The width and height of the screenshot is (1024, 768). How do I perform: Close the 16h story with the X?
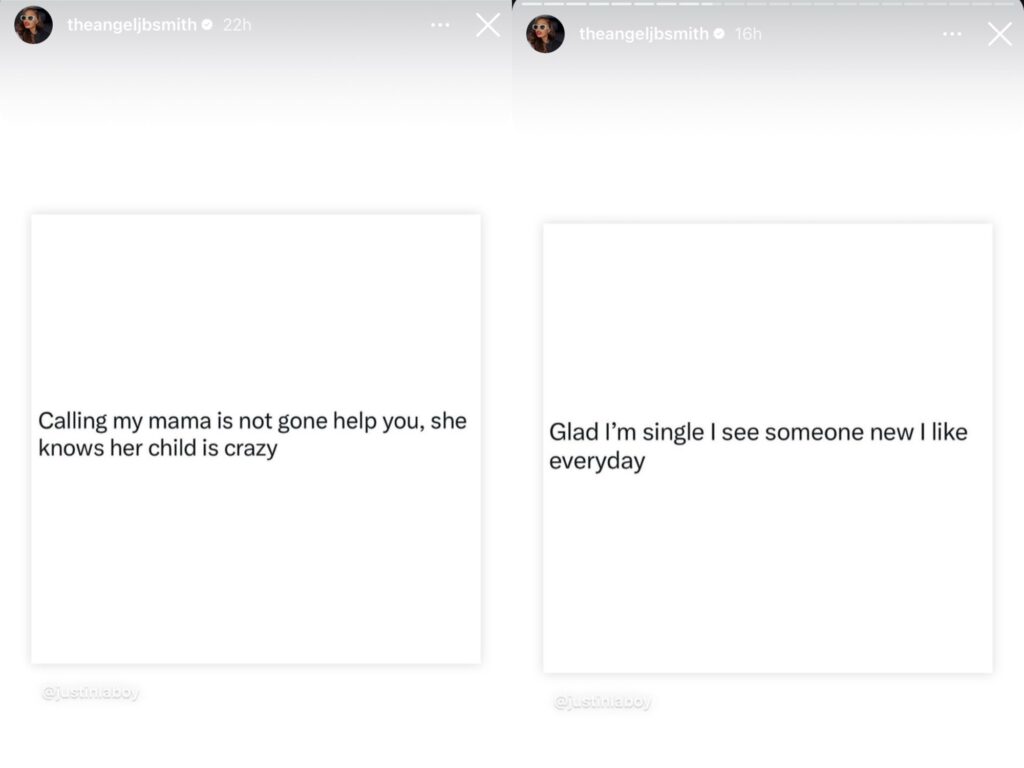pyautogui.click(x=1000, y=34)
